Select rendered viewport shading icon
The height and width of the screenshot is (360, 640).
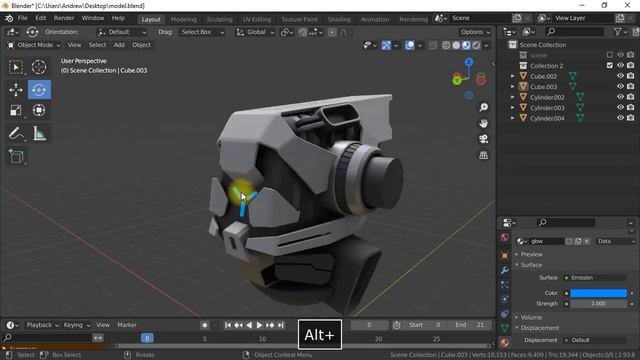pyautogui.click(x=476, y=45)
